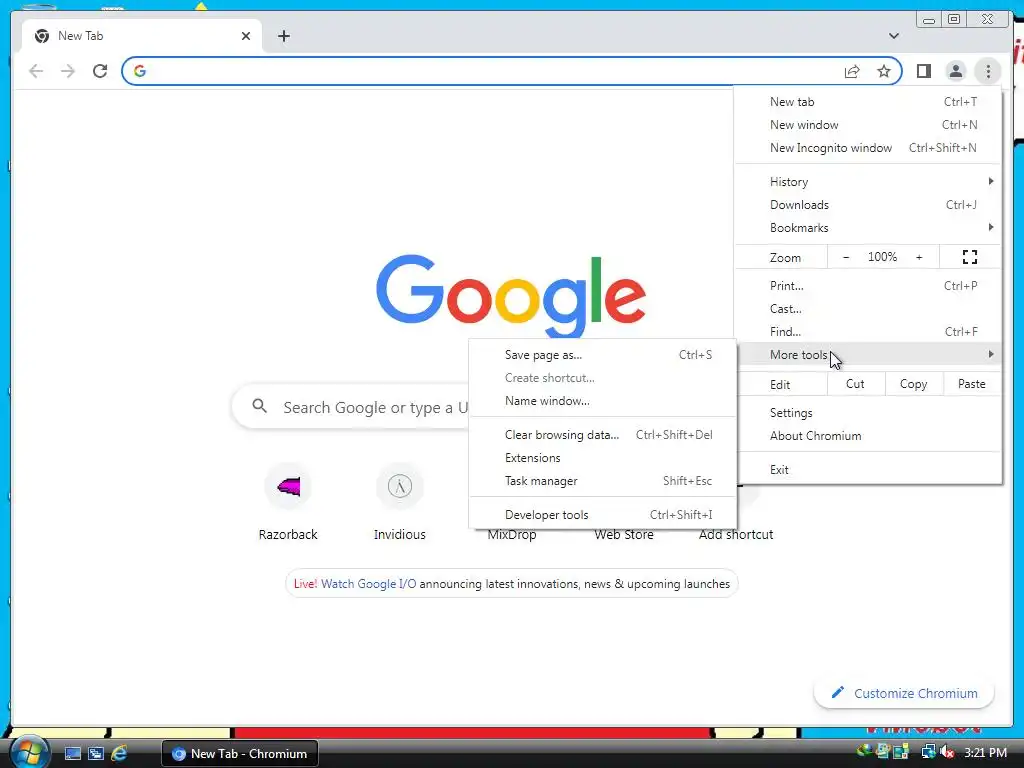The height and width of the screenshot is (768, 1024).
Task: Open Settings from the menu
Action: coord(869,413)
